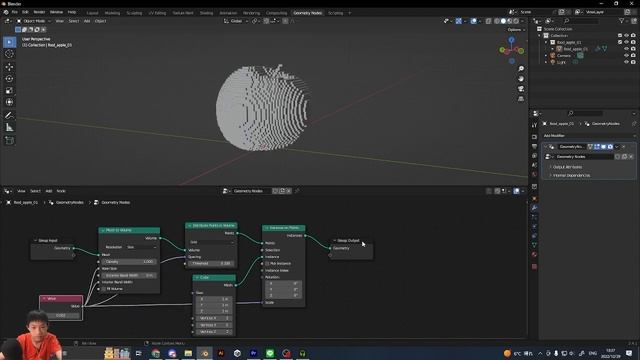Toggle camera view gizmo icon

tap(521, 89)
